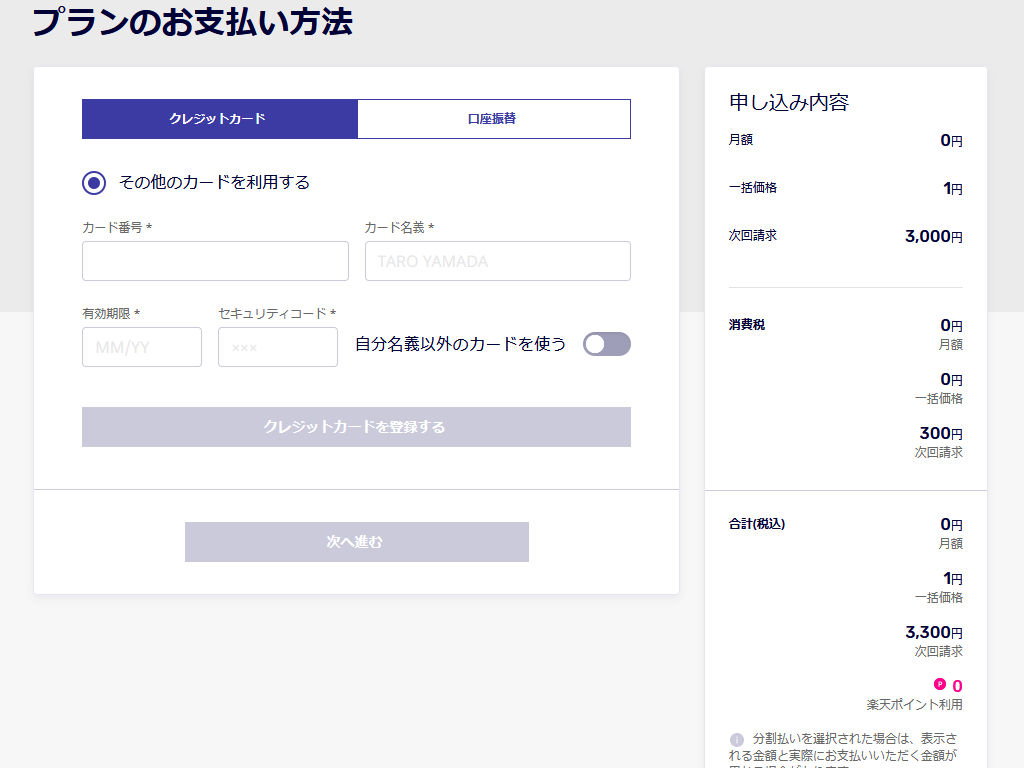Focus the カード番号 input field
The height and width of the screenshot is (768, 1024).
pos(215,261)
